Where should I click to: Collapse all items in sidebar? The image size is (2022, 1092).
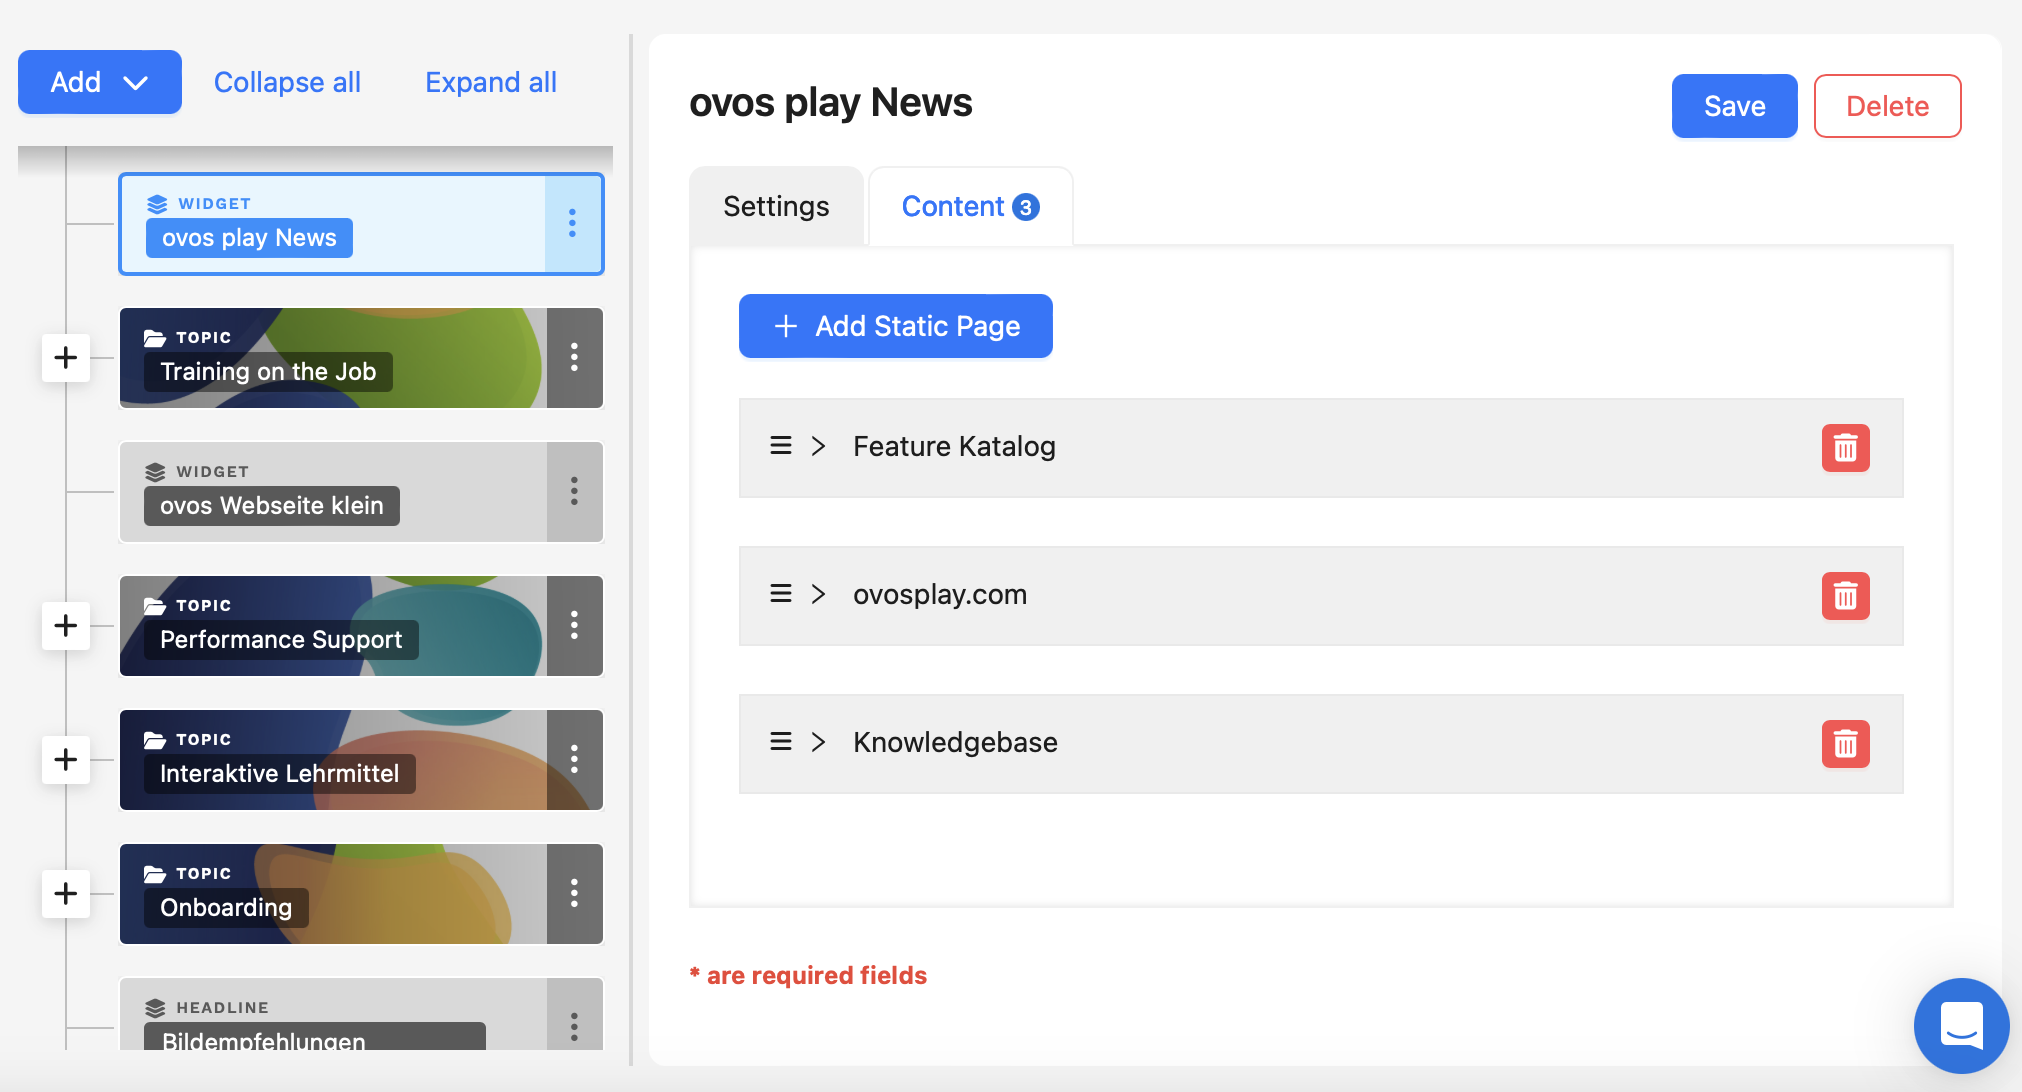tap(286, 82)
